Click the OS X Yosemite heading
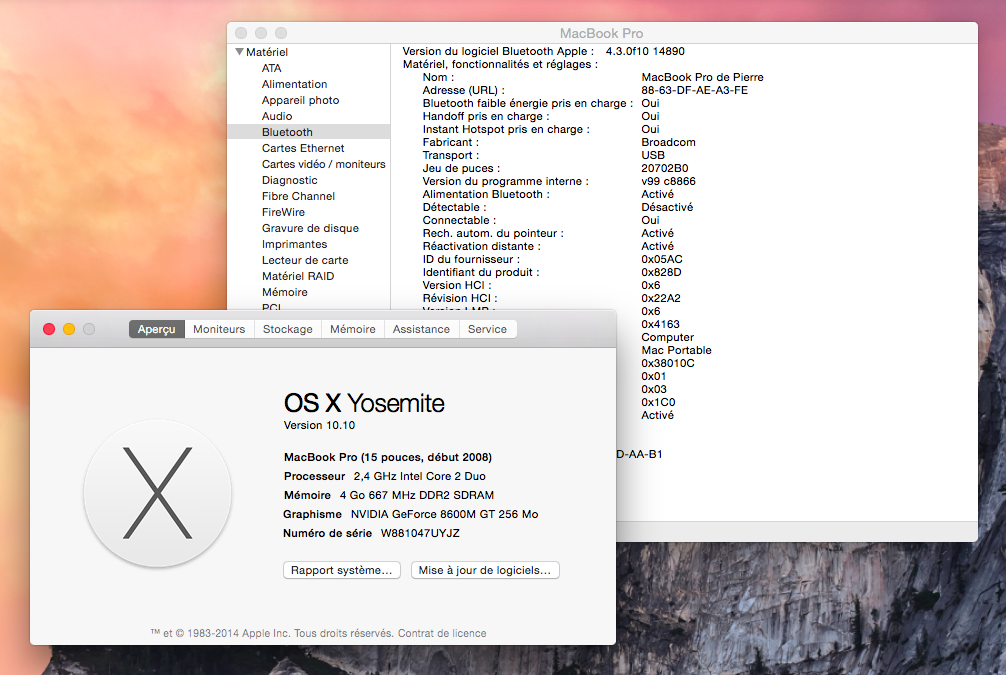Screen dimensions: 1006x675 [x=364, y=403]
